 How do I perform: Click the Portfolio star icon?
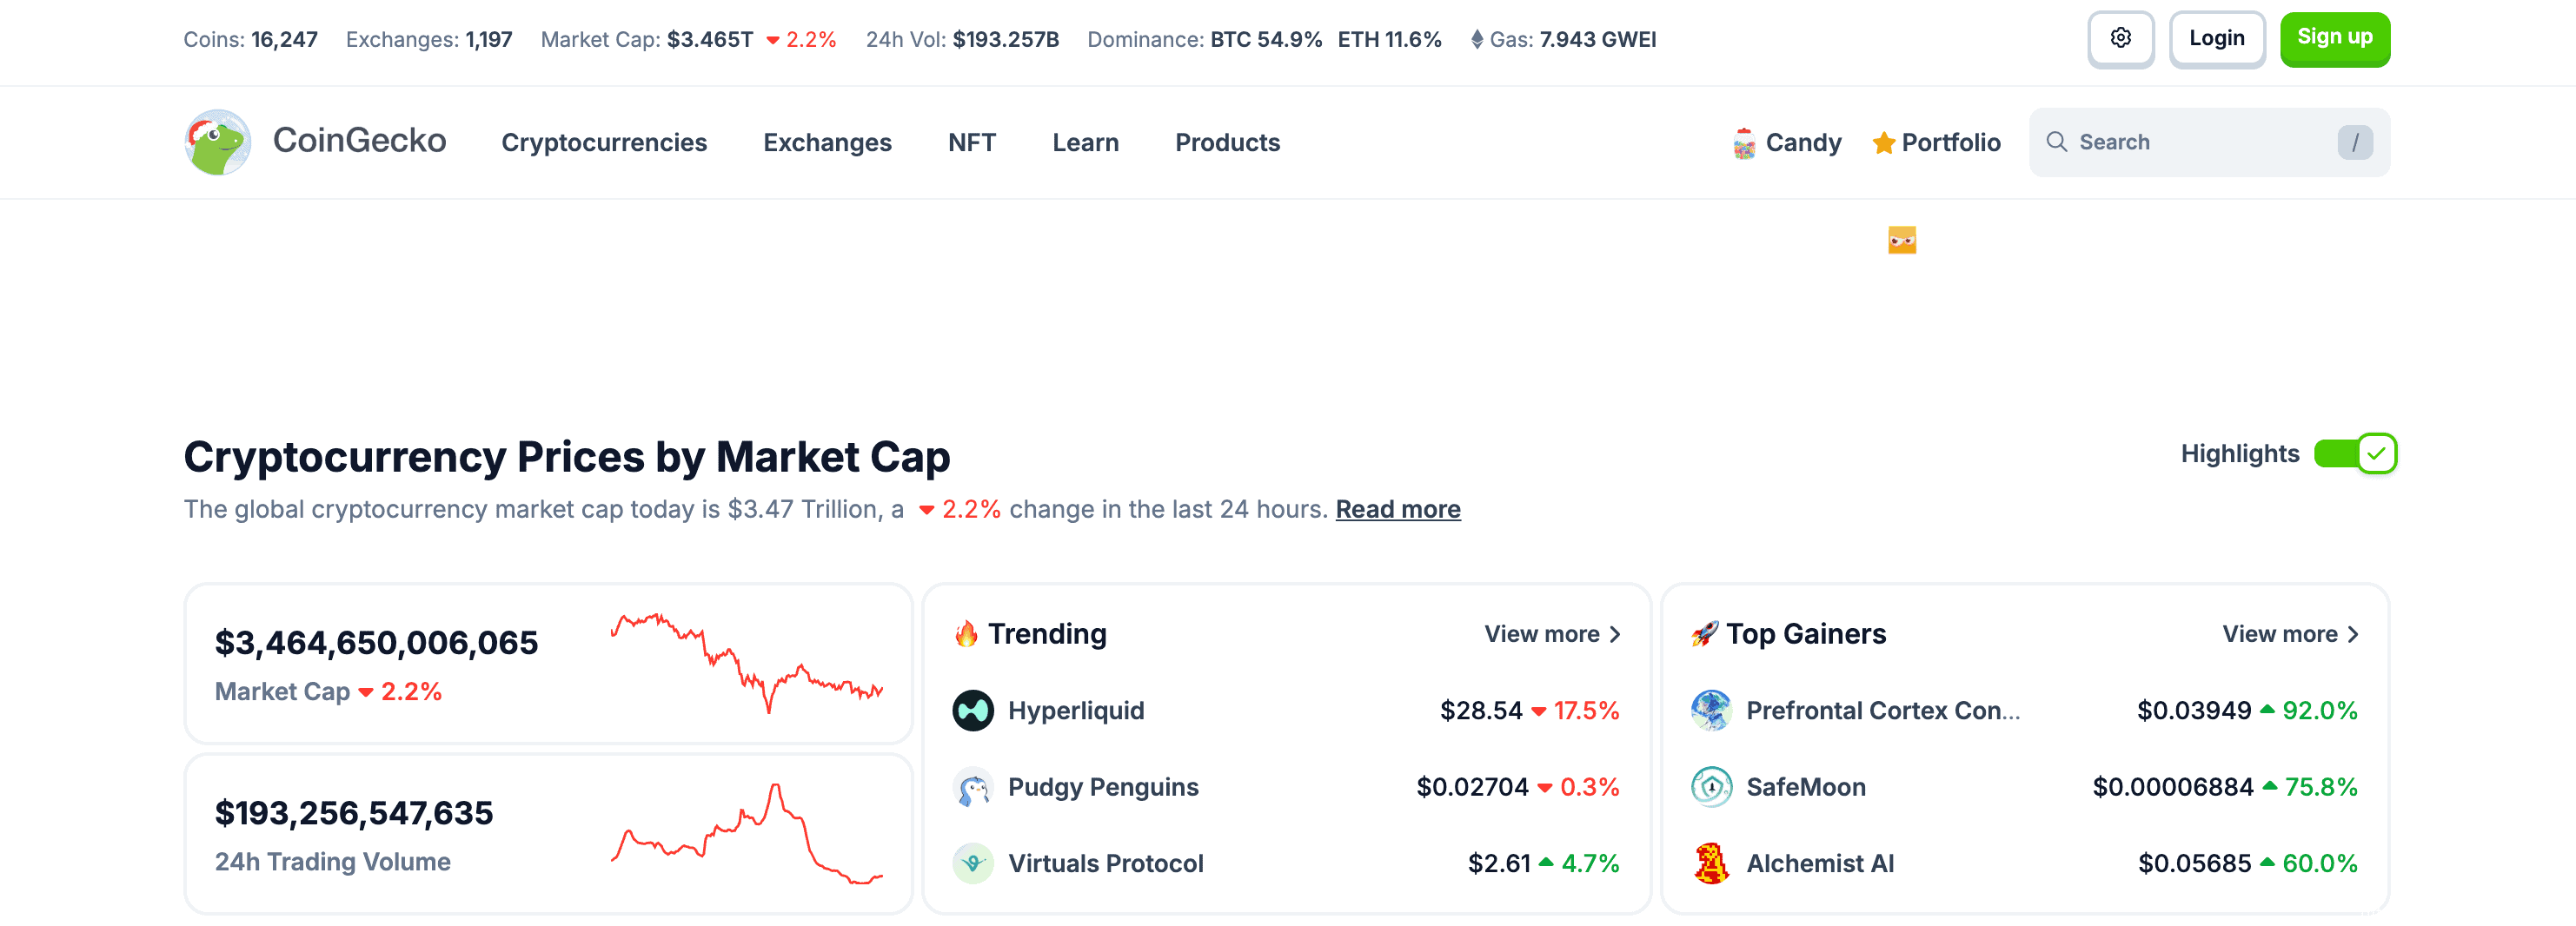coord(1883,143)
